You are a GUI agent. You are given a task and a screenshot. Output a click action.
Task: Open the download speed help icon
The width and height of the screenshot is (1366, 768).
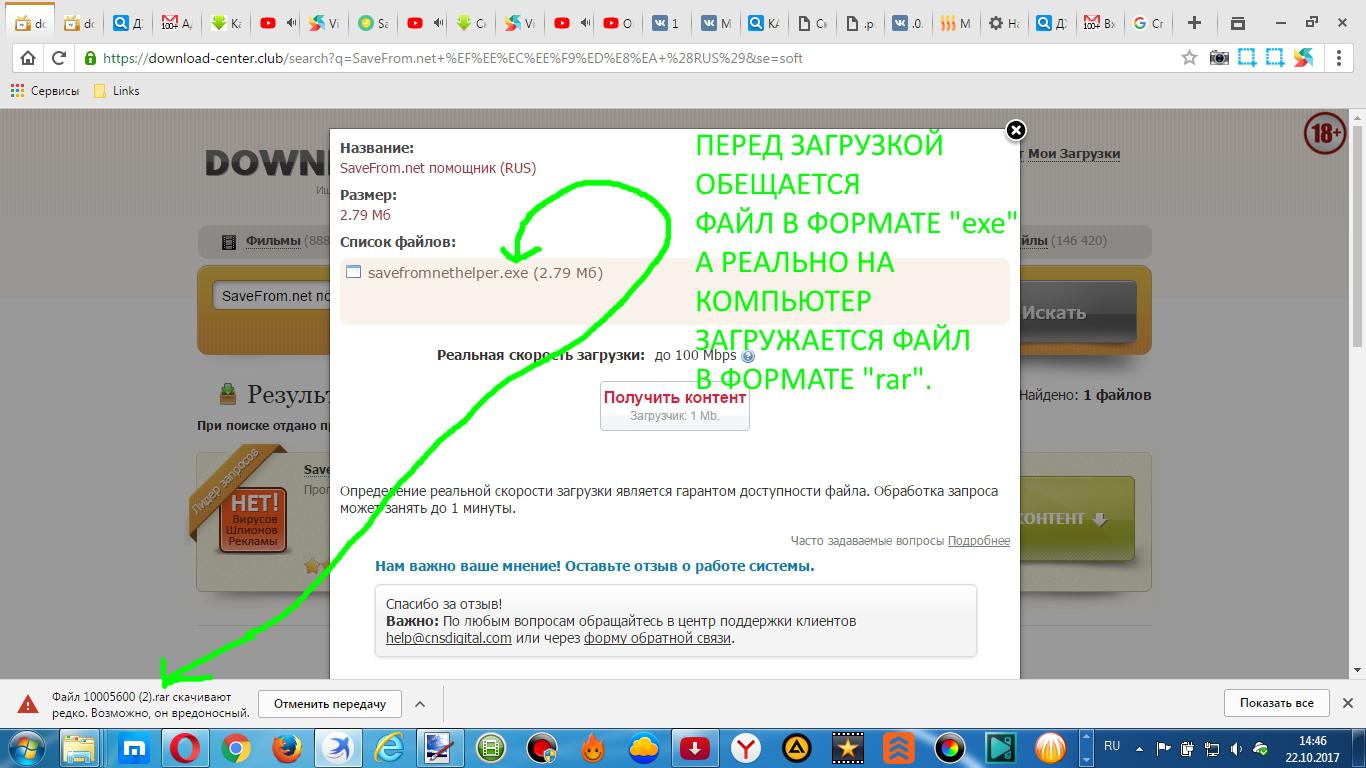747,356
